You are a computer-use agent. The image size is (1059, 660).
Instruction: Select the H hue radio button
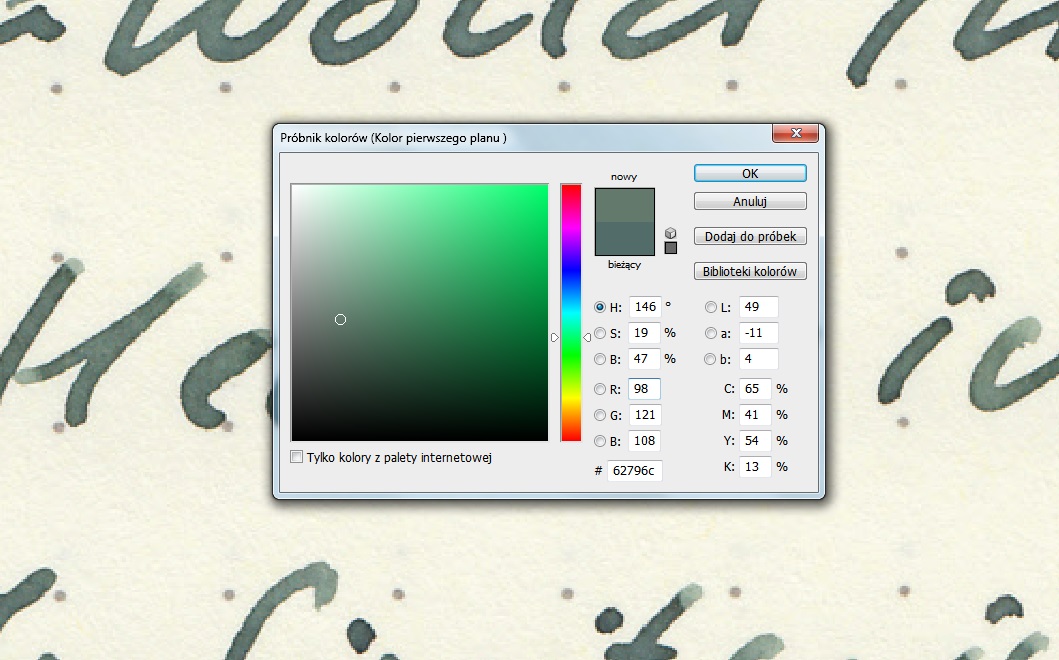point(600,307)
